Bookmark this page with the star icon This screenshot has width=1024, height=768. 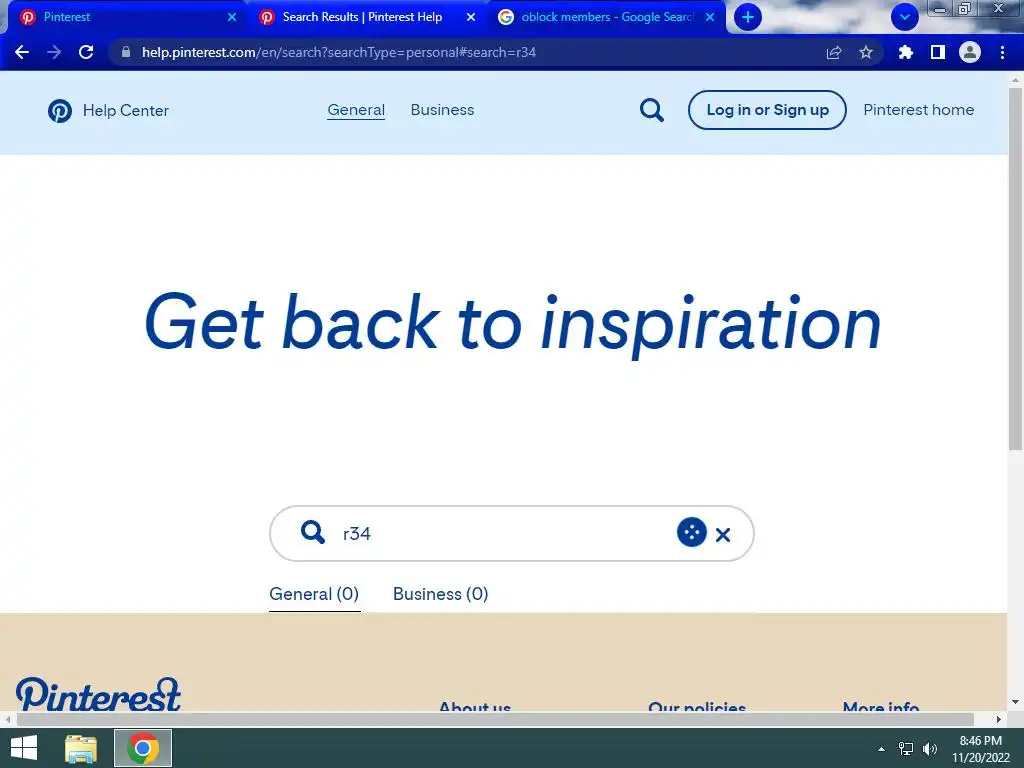866,52
